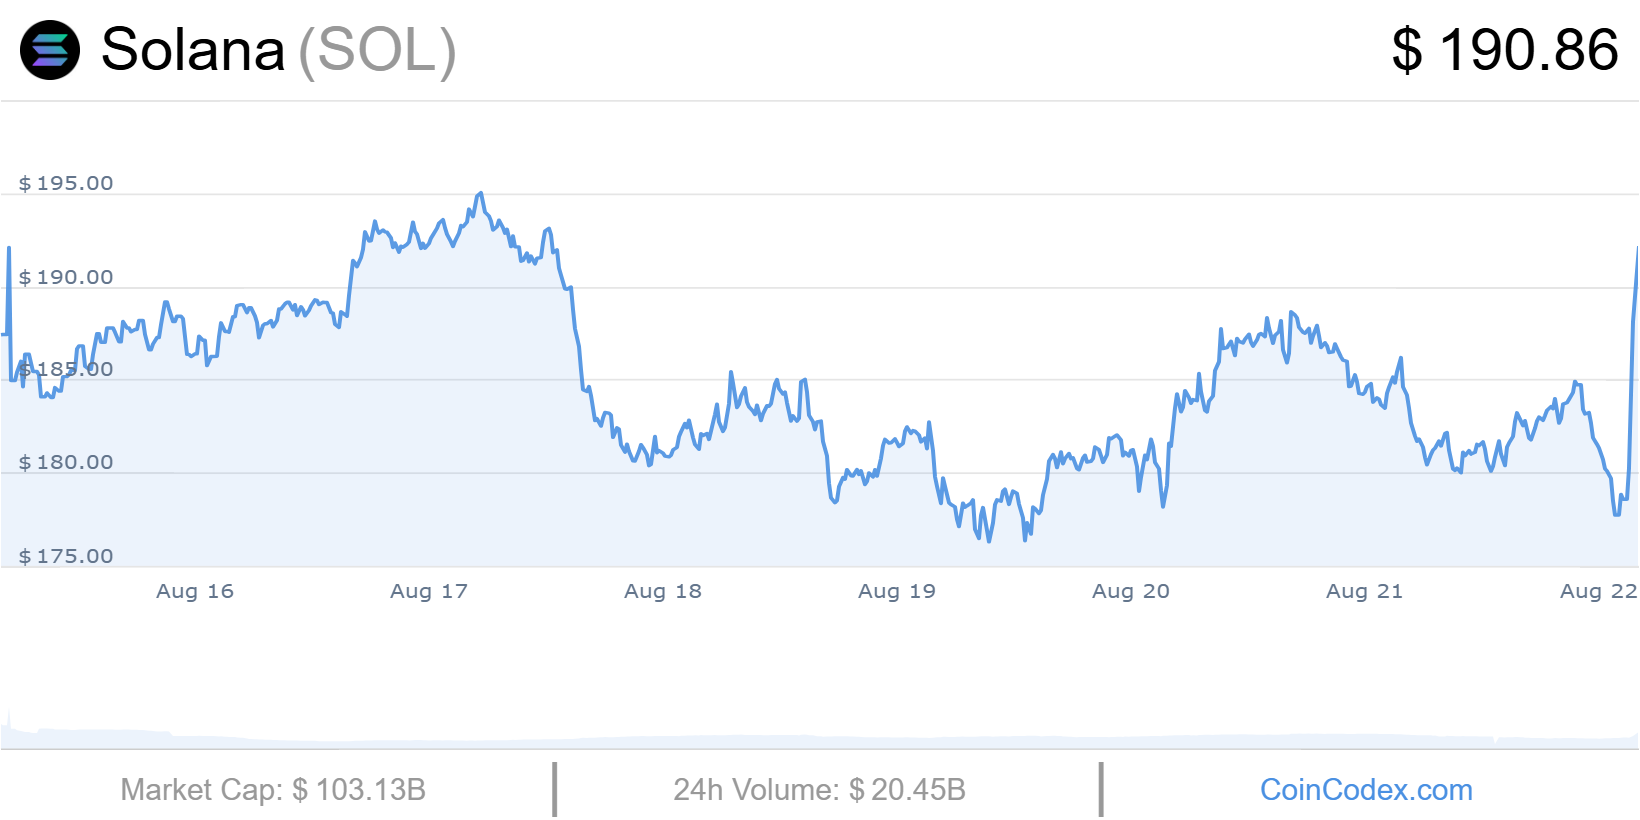Click the $ 195.00 y-axis label

(x=66, y=183)
